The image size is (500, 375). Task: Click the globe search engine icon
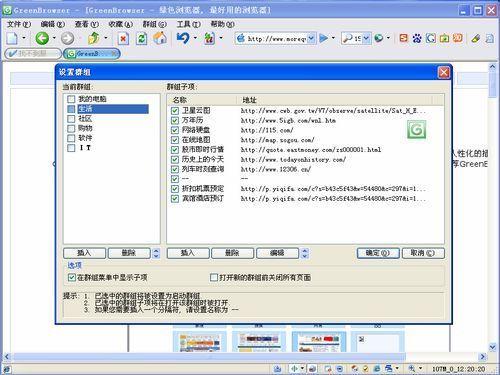point(379,38)
